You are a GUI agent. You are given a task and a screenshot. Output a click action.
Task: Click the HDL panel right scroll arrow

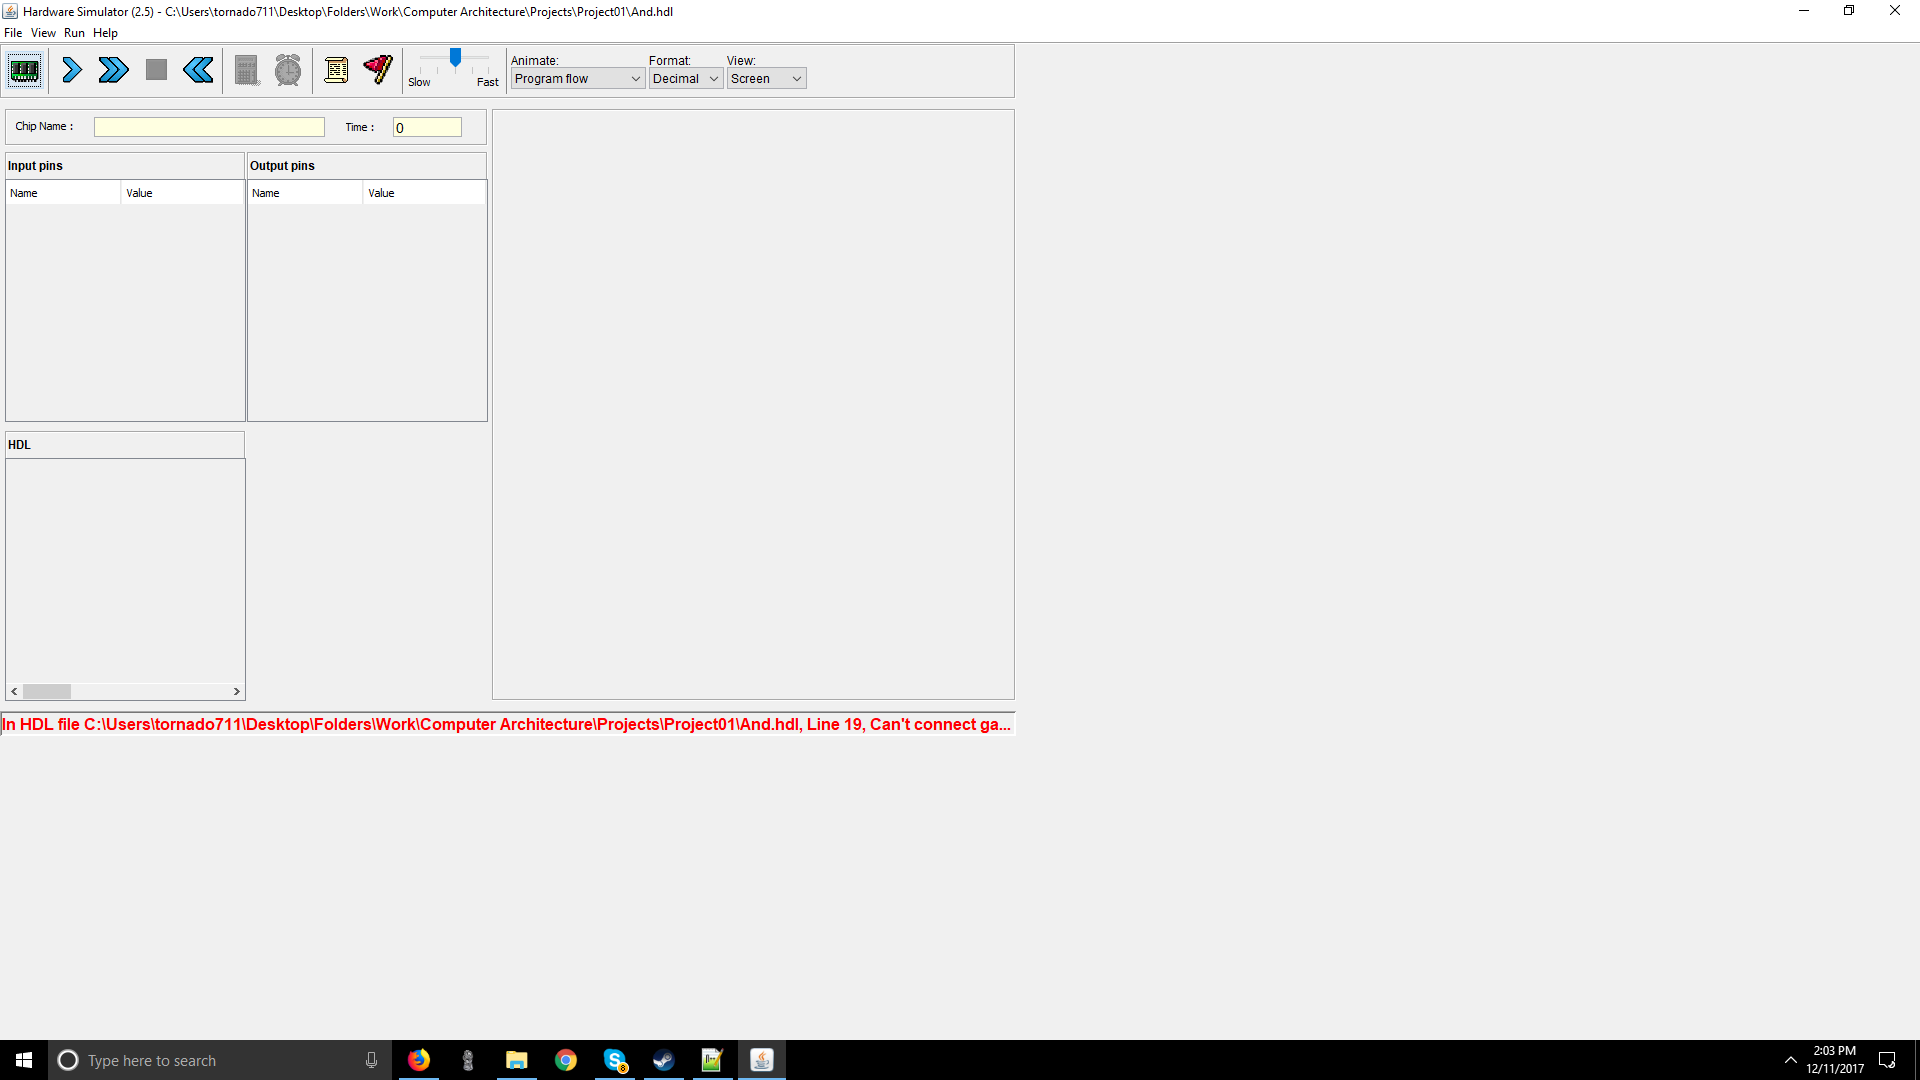pyautogui.click(x=237, y=691)
